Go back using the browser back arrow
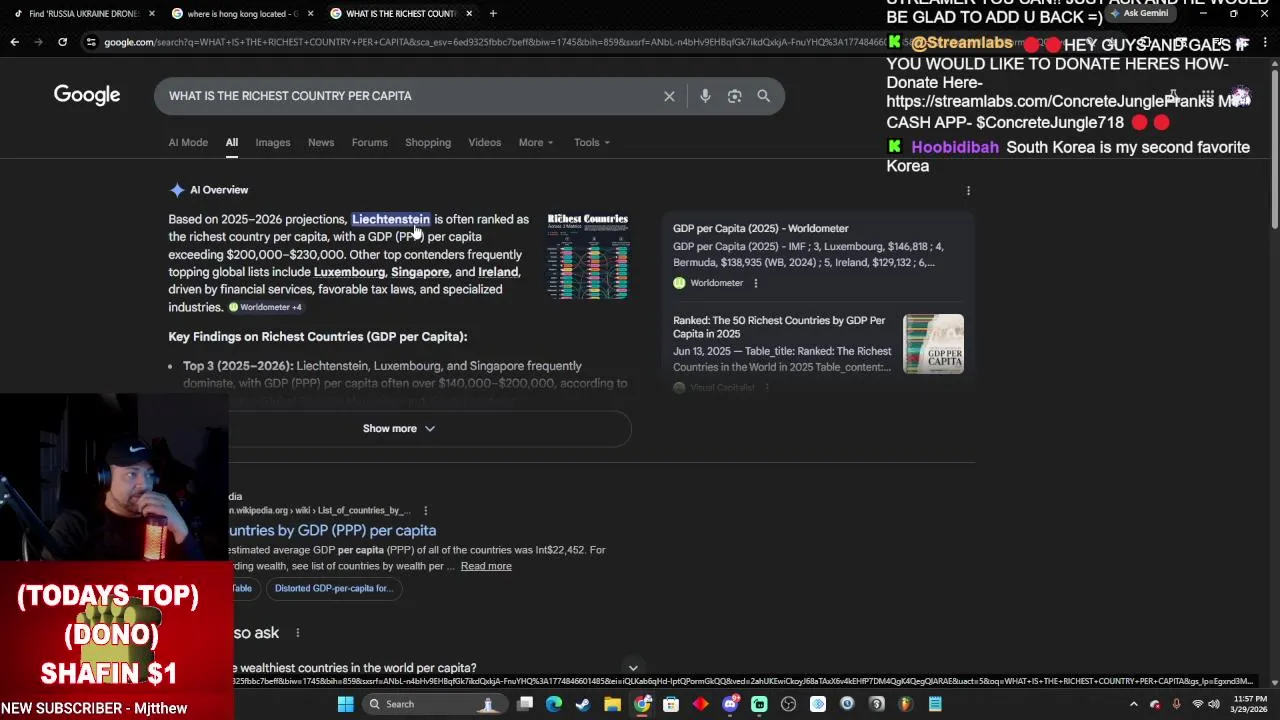The width and height of the screenshot is (1280, 720). click(14, 42)
